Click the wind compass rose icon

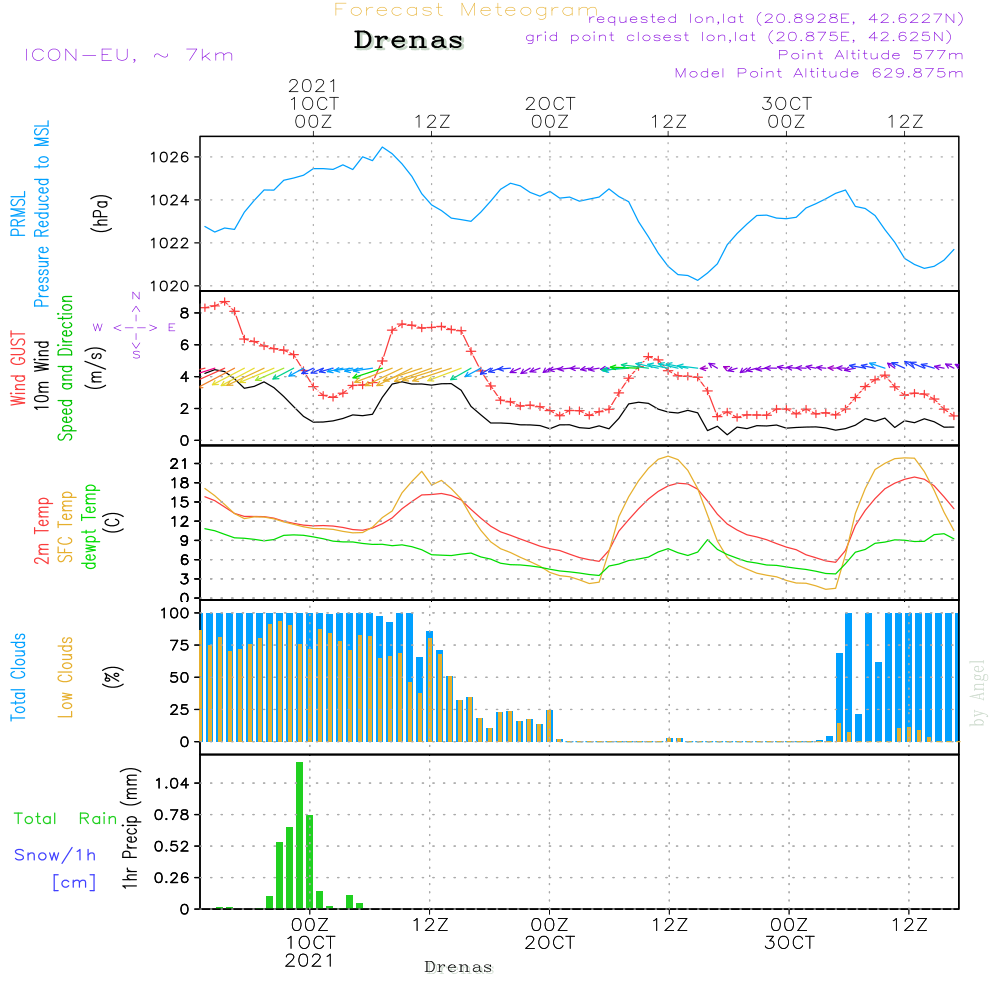[136, 326]
